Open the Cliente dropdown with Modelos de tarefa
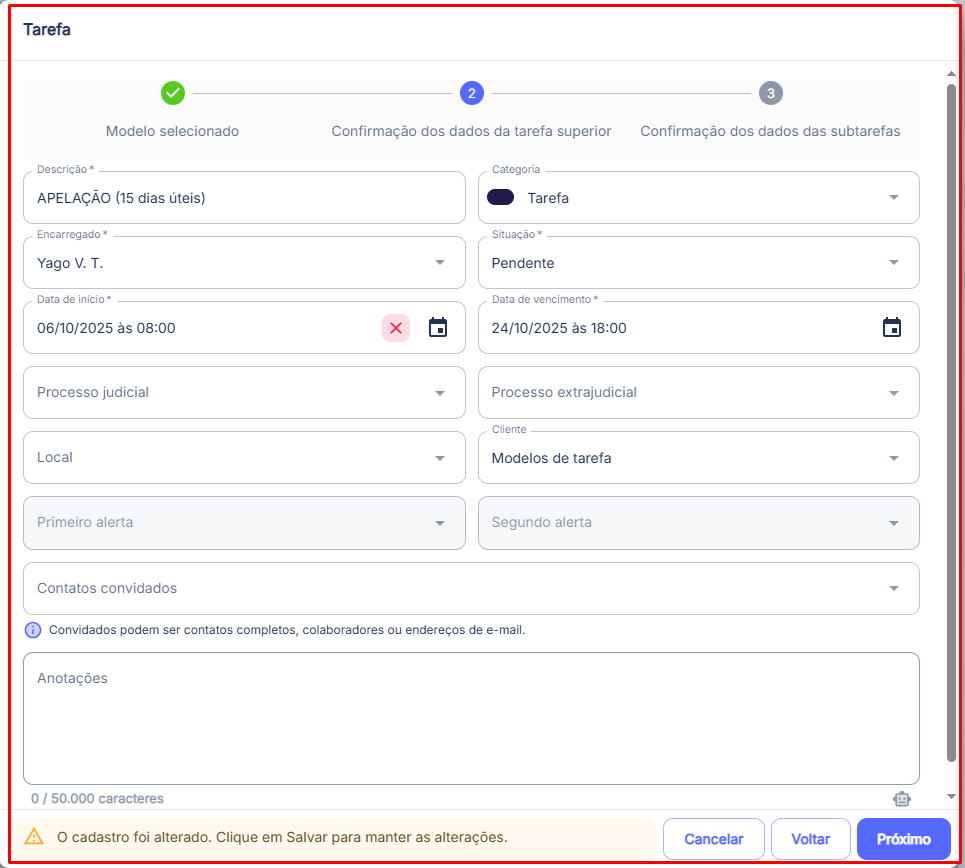 tap(699, 457)
